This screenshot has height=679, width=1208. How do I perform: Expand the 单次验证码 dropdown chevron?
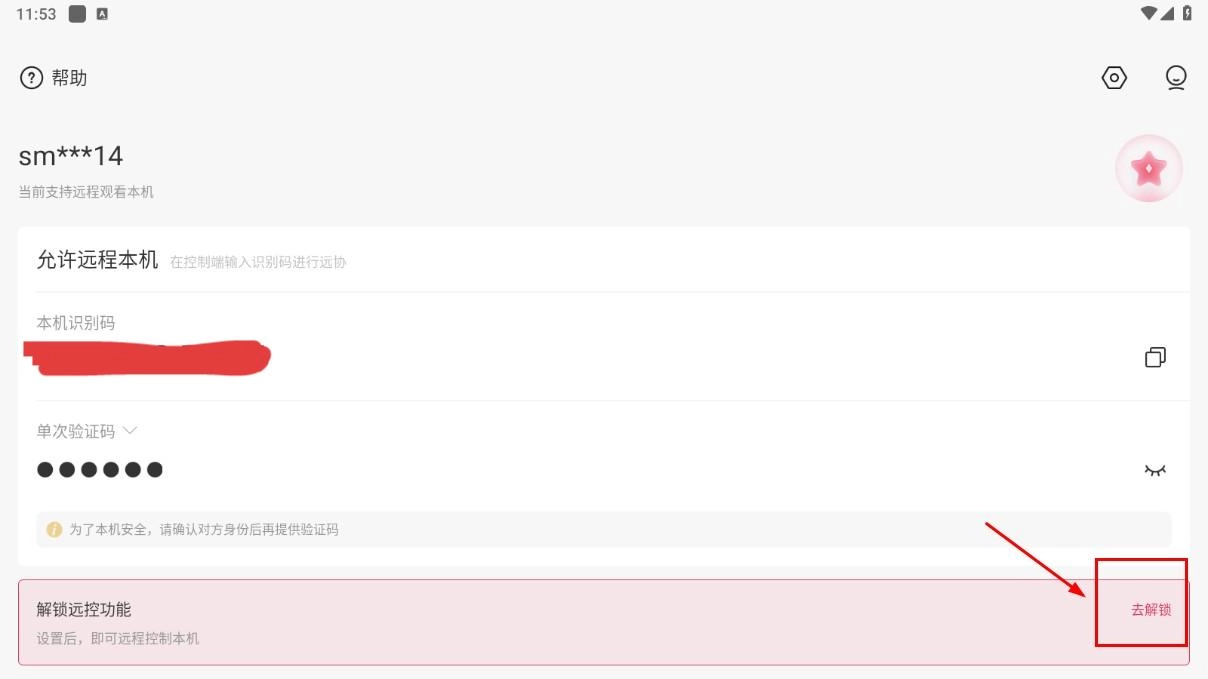click(x=129, y=431)
